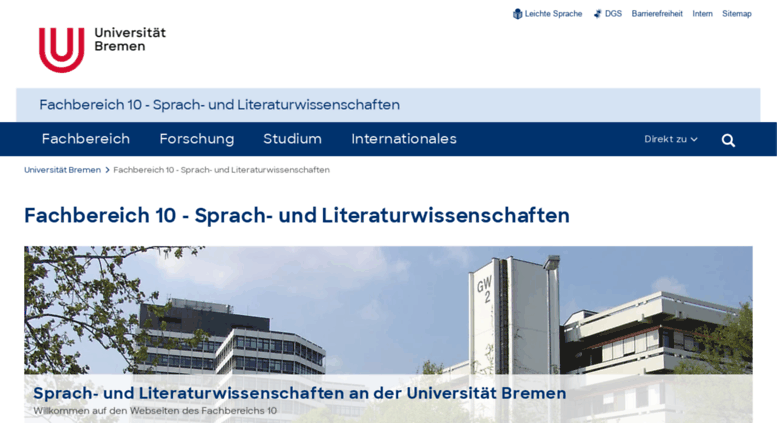Click the Universität Bremen logo text
Image resolution: width=777 pixels, height=423 pixels.
pos(130,40)
